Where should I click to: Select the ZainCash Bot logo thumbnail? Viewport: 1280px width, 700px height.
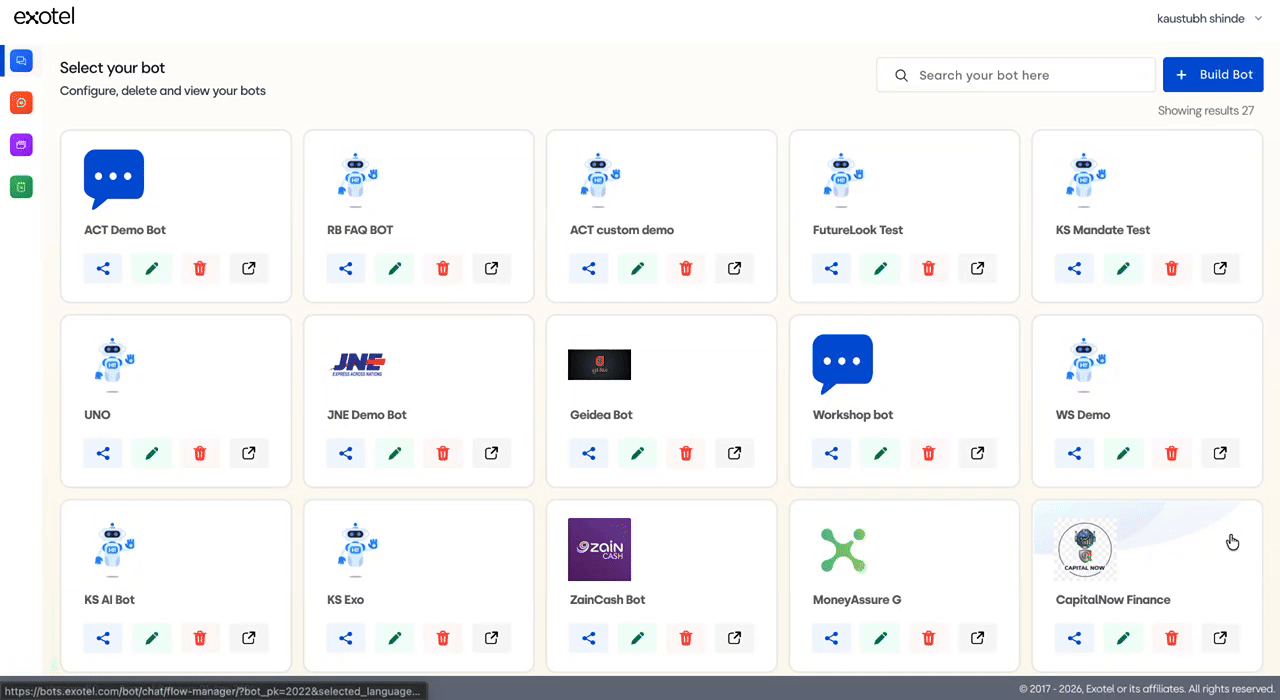[x=599, y=549]
